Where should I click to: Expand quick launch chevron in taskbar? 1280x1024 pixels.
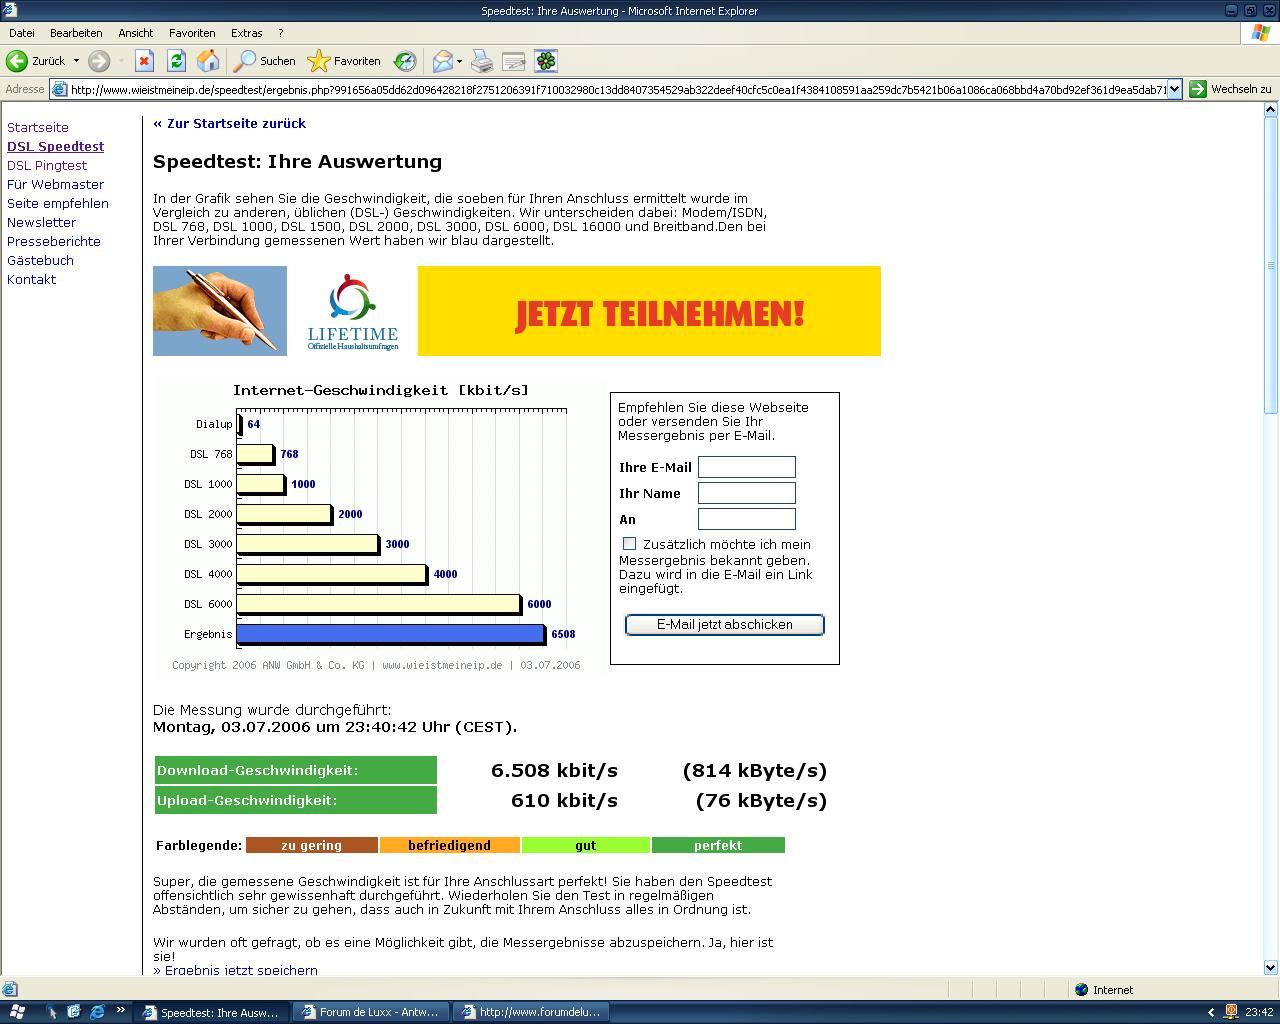point(121,1010)
